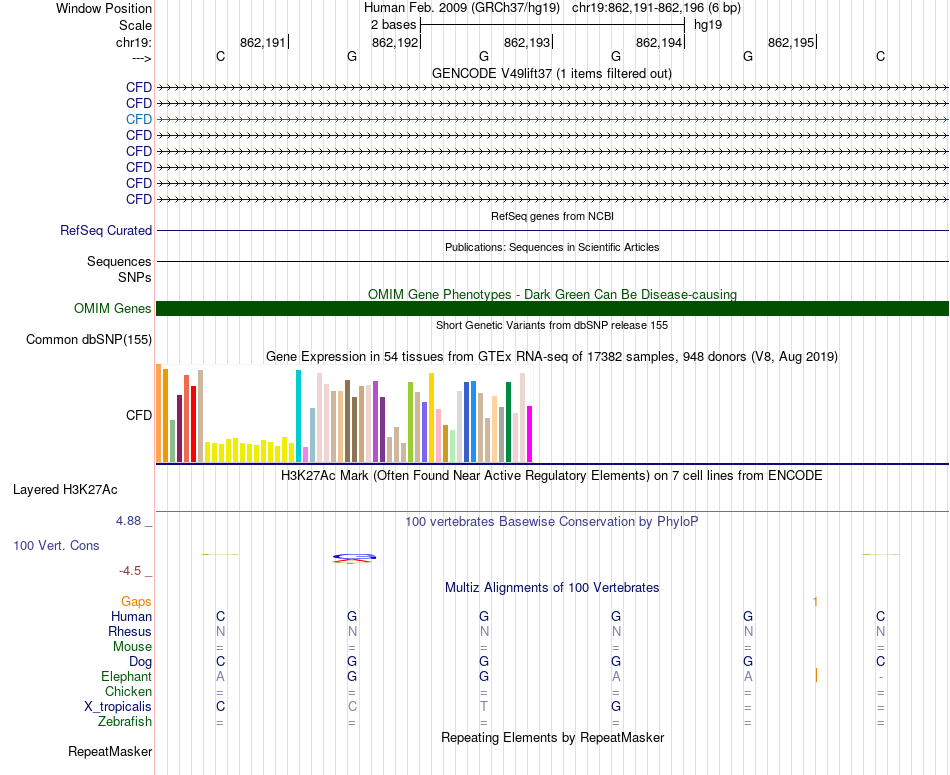
Task: Click the chr19: ruler label
Action: (134, 42)
